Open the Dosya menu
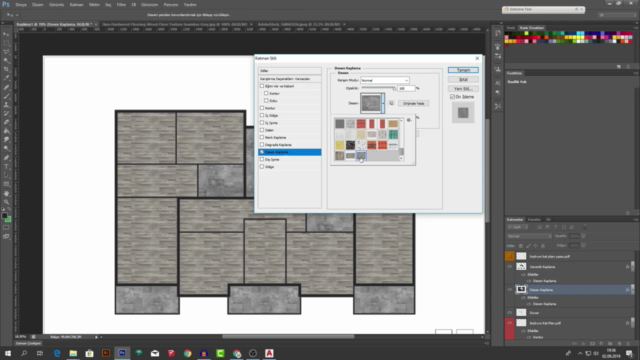This screenshot has height=360, width=640. tap(21, 4)
